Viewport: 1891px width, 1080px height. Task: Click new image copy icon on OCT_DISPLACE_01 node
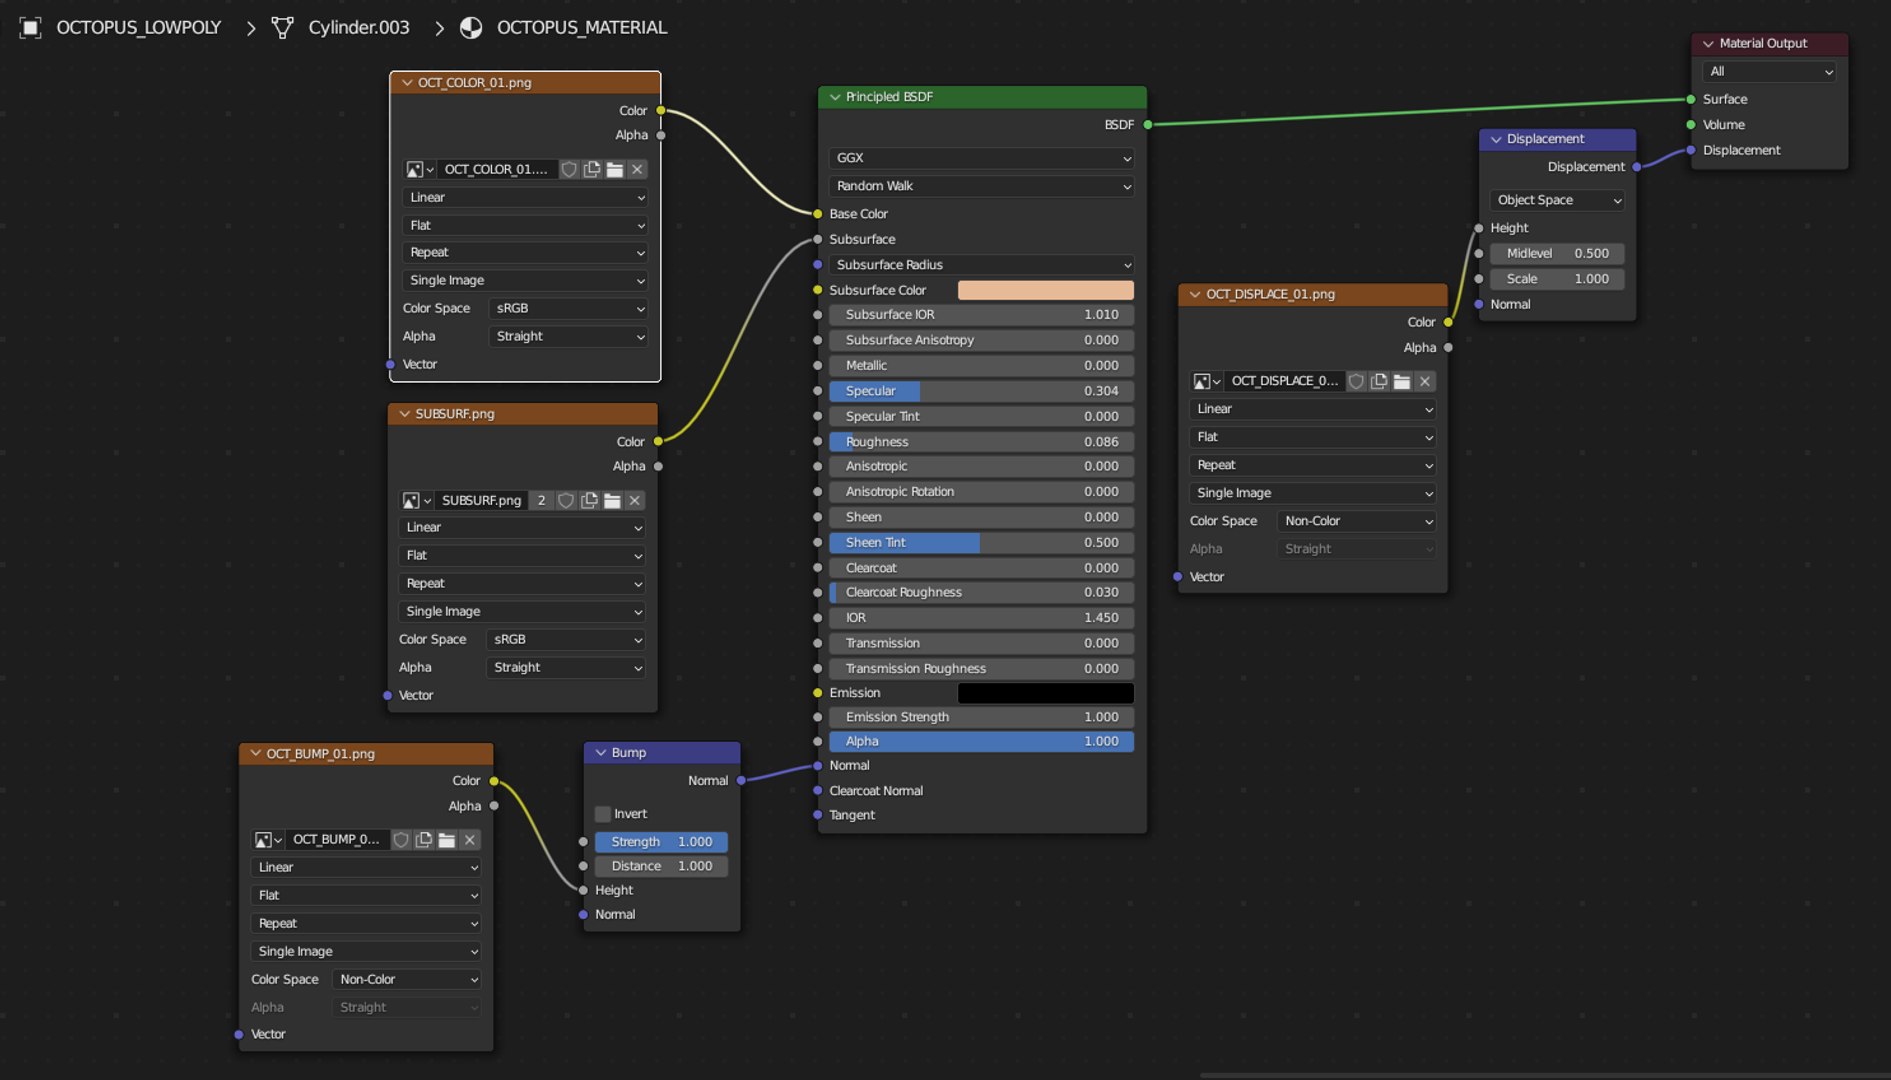1379,381
